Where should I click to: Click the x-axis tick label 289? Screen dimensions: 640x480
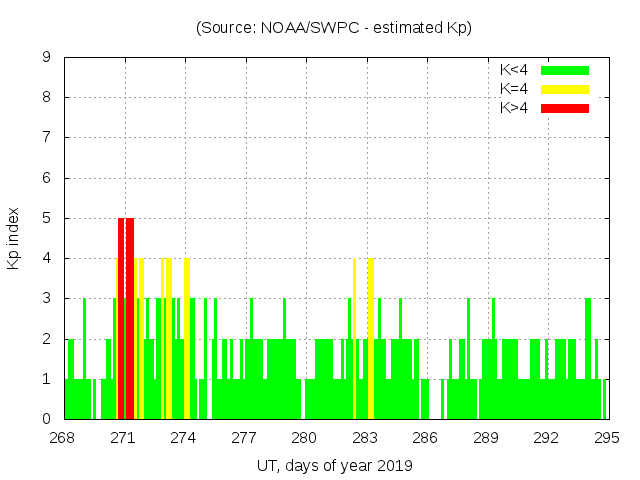[486, 438]
